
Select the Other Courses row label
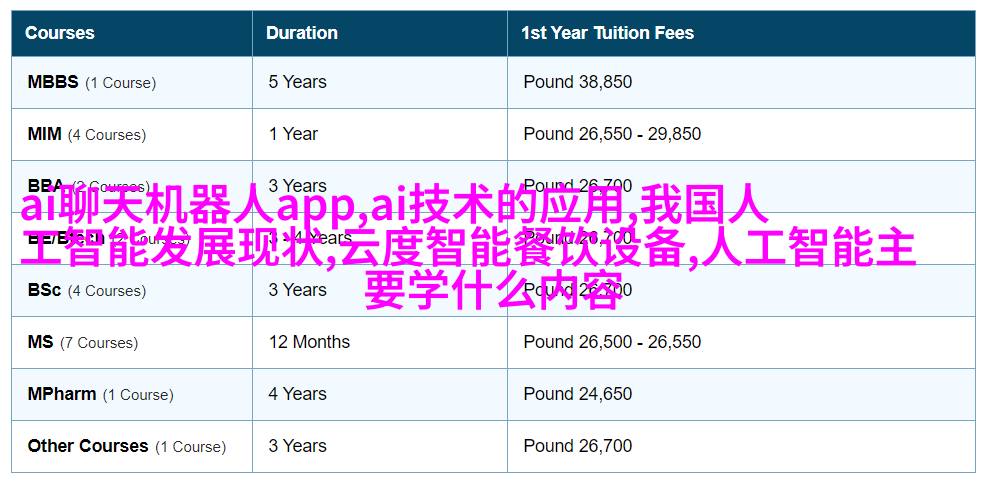[88, 446]
